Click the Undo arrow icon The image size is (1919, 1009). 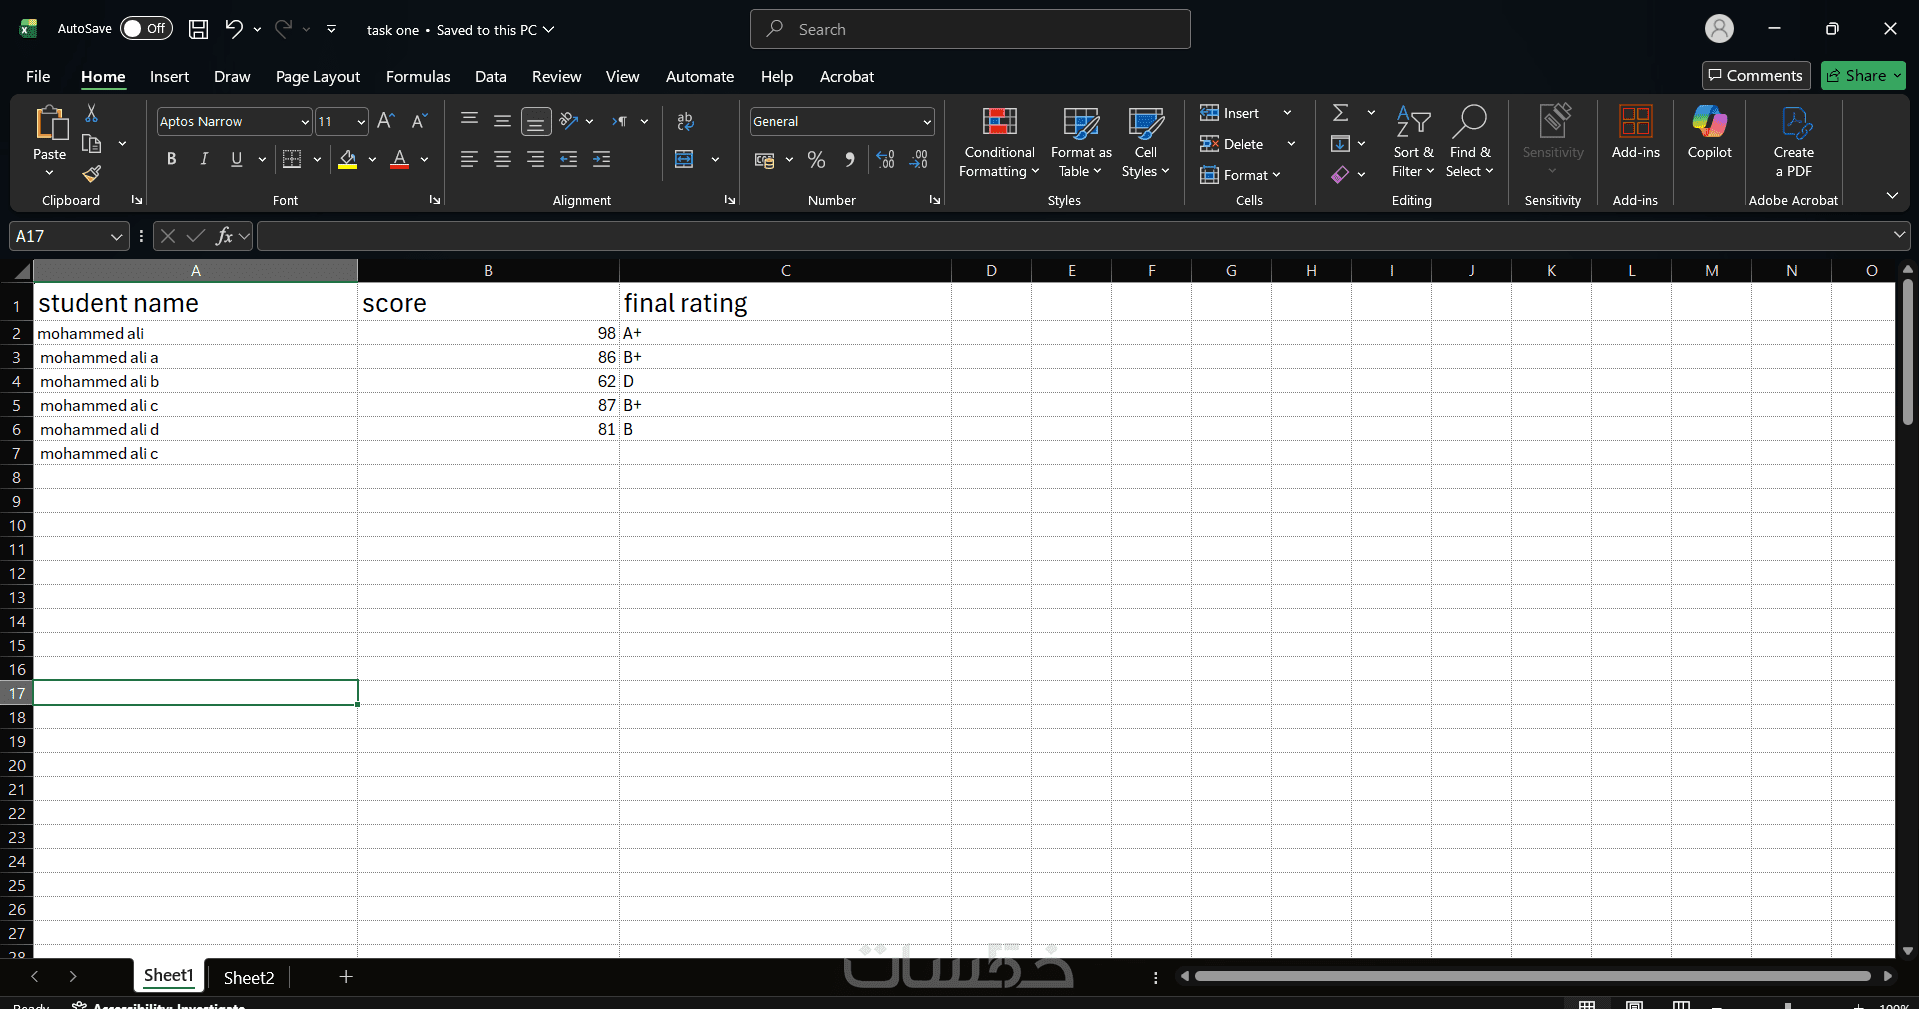click(x=233, y=29)
